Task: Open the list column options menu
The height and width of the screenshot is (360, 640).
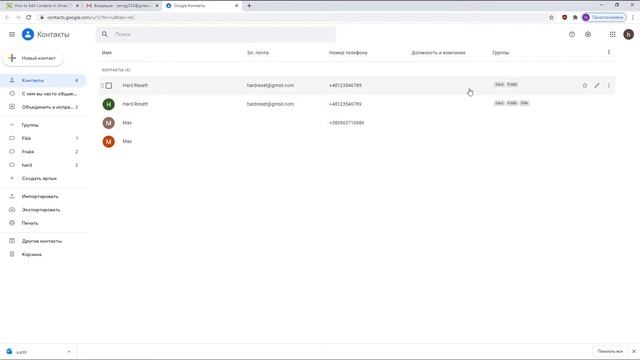Action: point(609,52)
